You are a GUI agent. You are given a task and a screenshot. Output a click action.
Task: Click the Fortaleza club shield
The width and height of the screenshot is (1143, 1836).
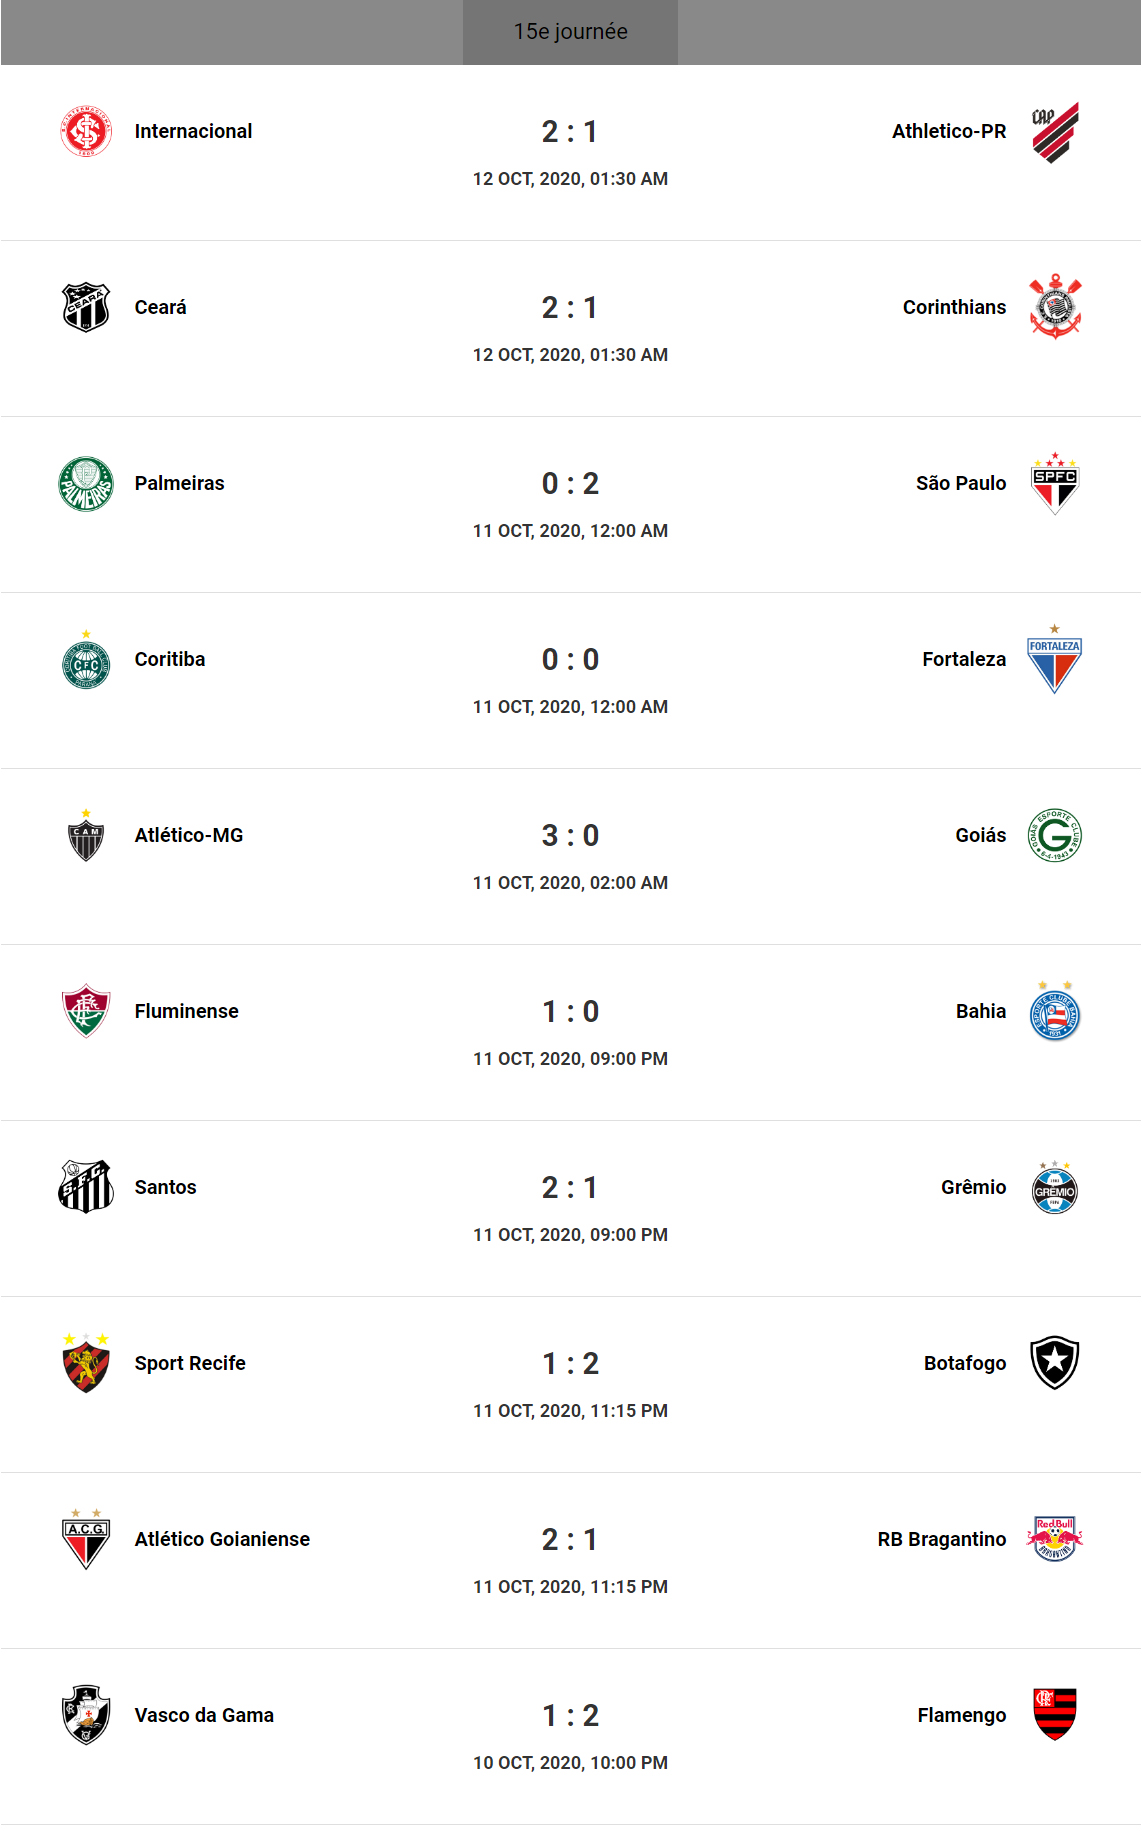1055,660
